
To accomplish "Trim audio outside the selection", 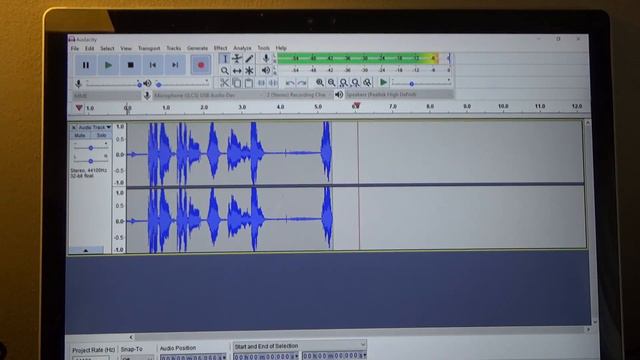I will coord(261,83).
